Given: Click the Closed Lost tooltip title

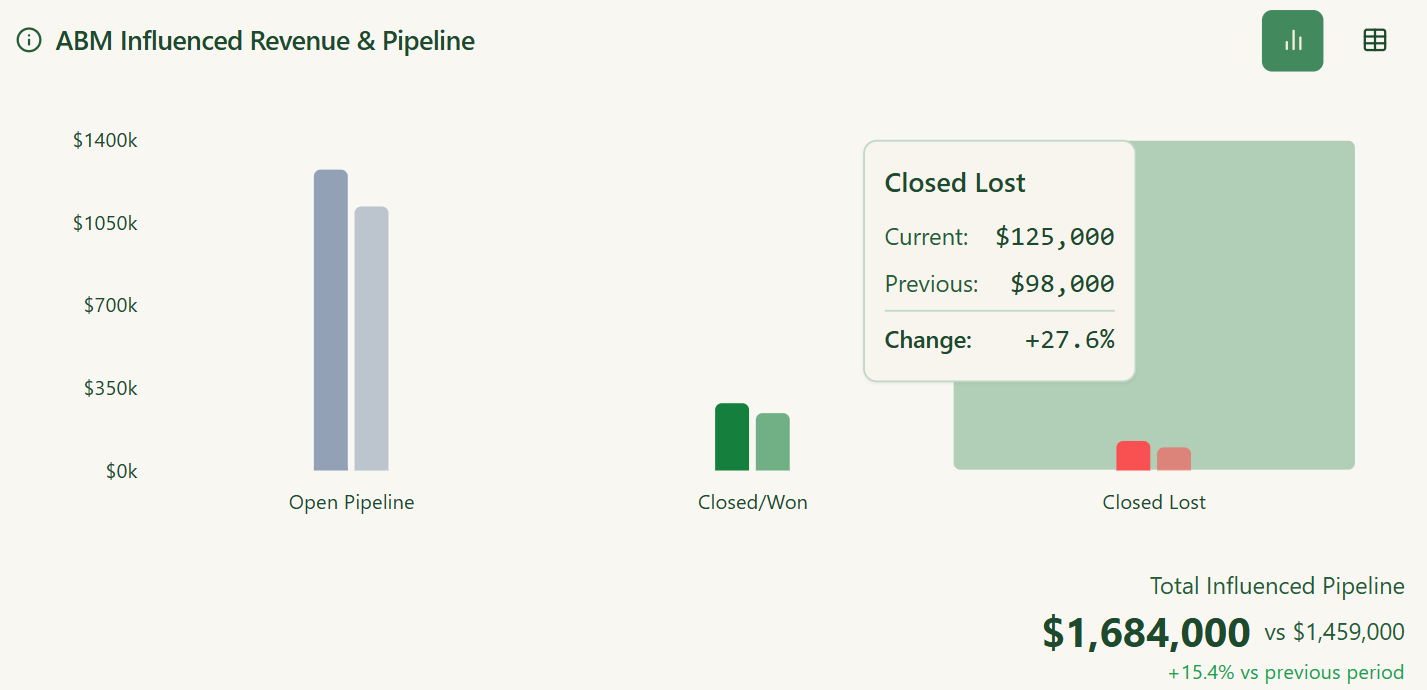Looking at the screenshot, I should [x=954, y=183].
